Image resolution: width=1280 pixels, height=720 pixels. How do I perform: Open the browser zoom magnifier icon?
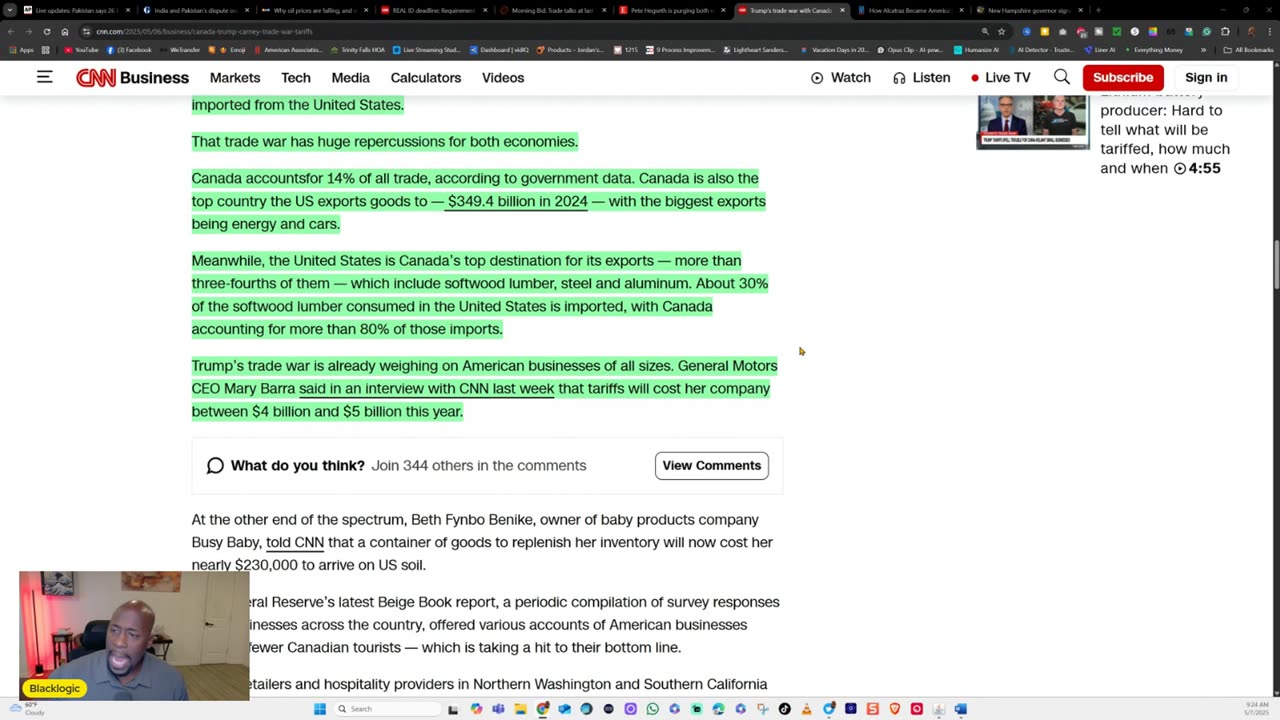[985, 31]
